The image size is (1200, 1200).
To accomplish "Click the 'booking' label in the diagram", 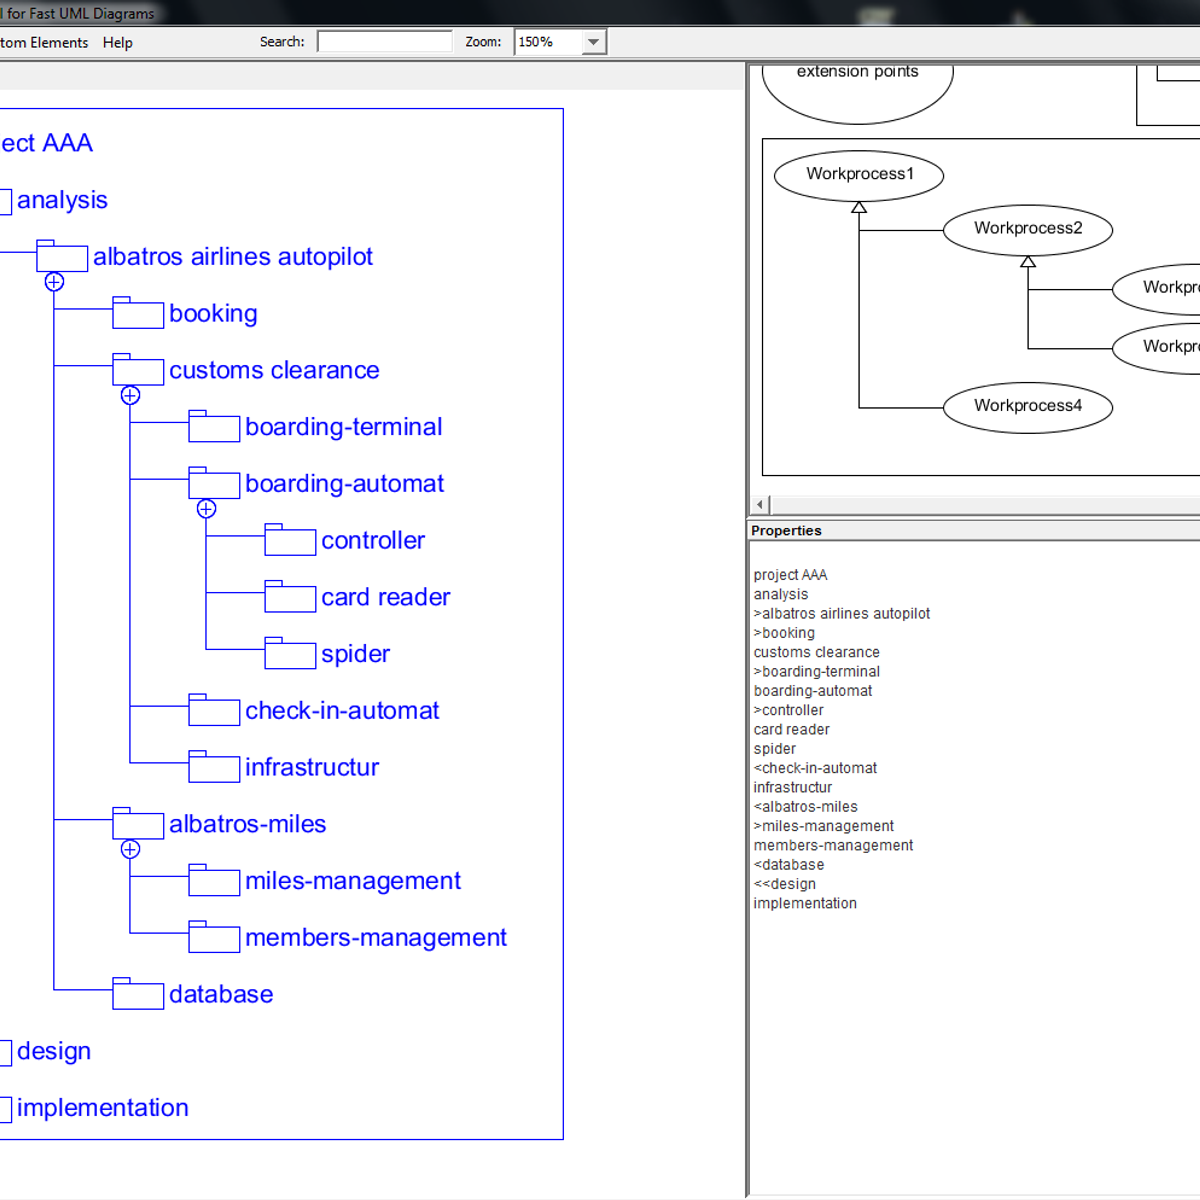I will pyautogui.click(x=213, y=314).
